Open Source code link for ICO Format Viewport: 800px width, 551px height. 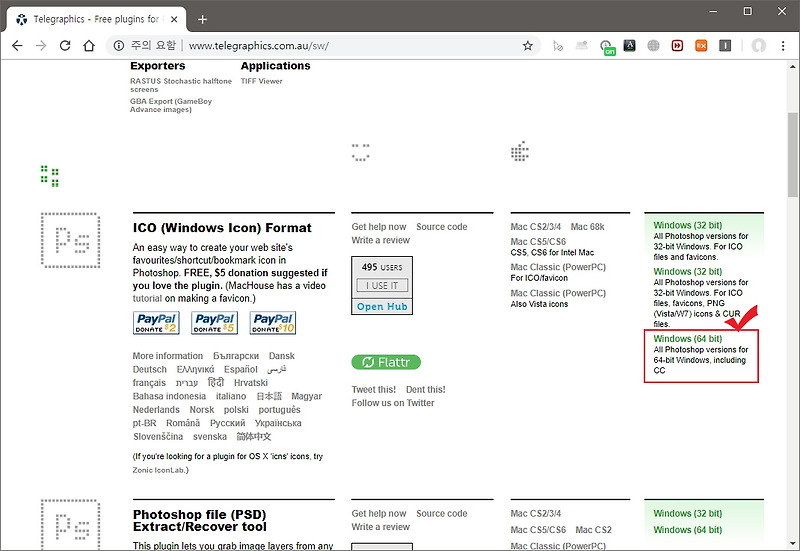point(441,227)
